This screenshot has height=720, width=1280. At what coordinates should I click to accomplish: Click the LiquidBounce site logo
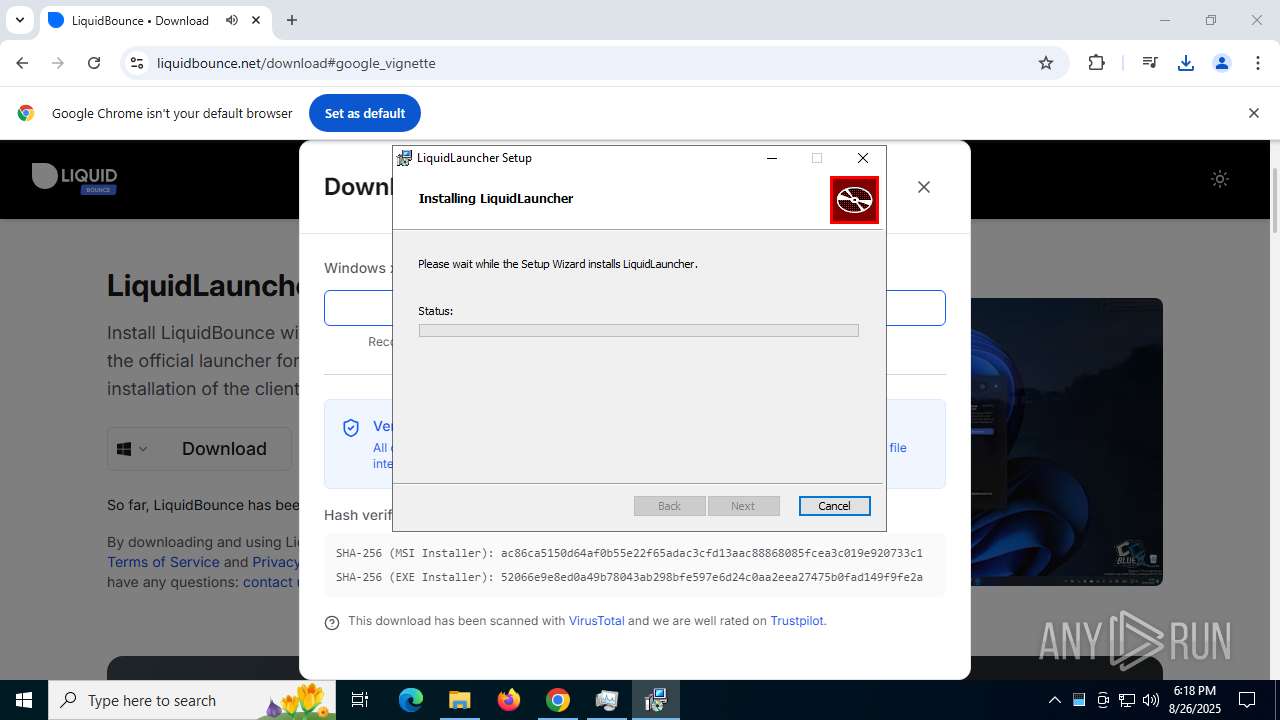pos(75,178)
